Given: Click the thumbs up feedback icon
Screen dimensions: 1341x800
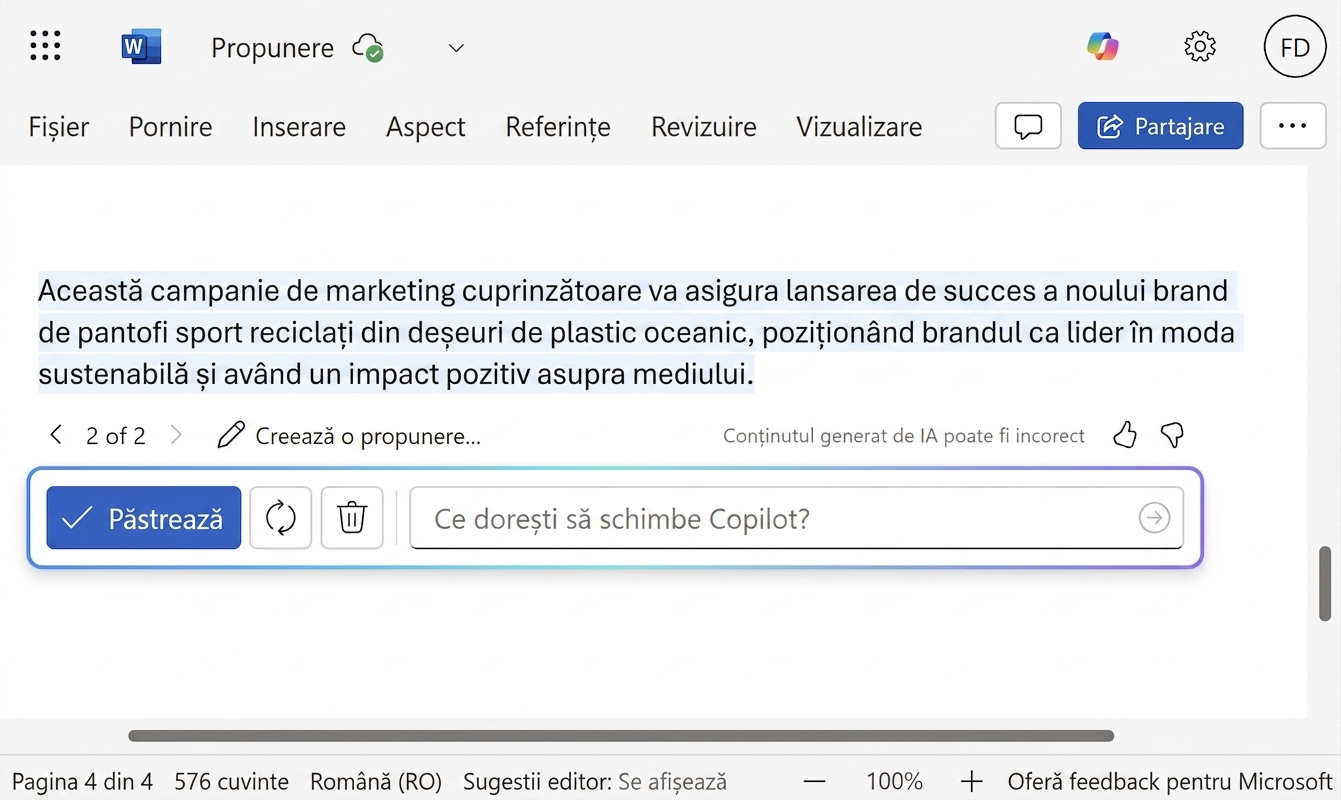Looking at the screenshot, I should pos(1125,435).
